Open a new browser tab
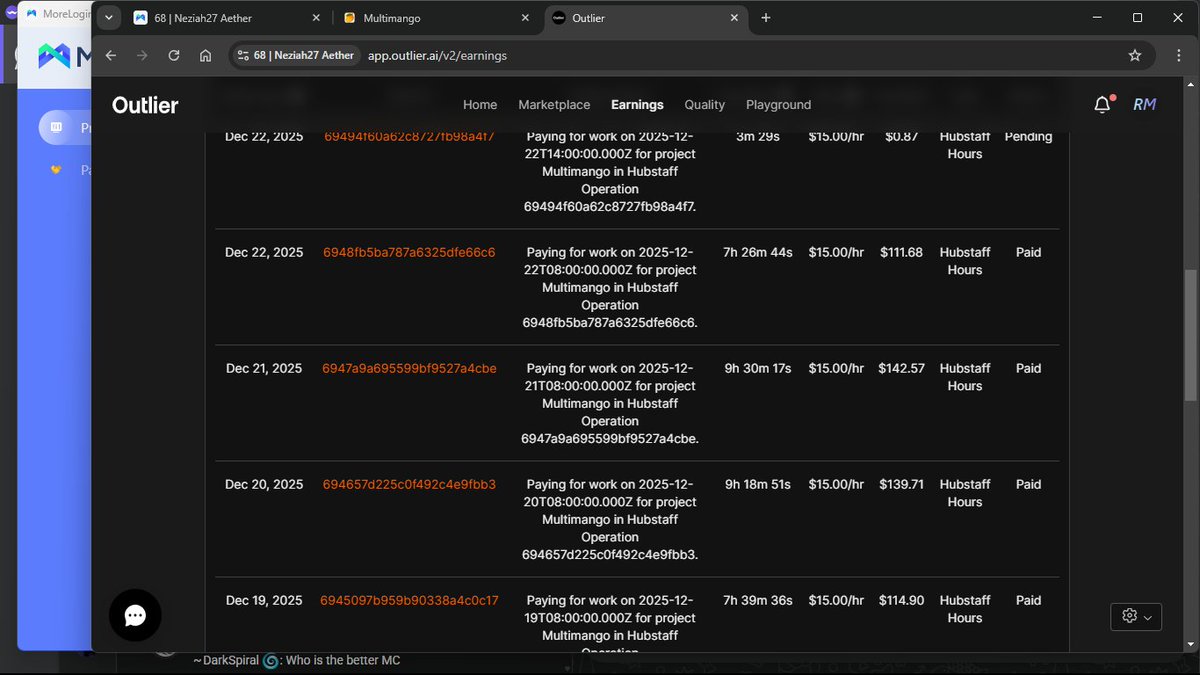 pos(766,18)
